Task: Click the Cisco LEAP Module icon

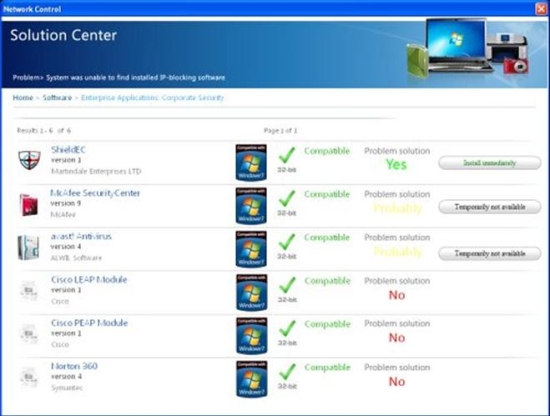Action: pos(29,291)
